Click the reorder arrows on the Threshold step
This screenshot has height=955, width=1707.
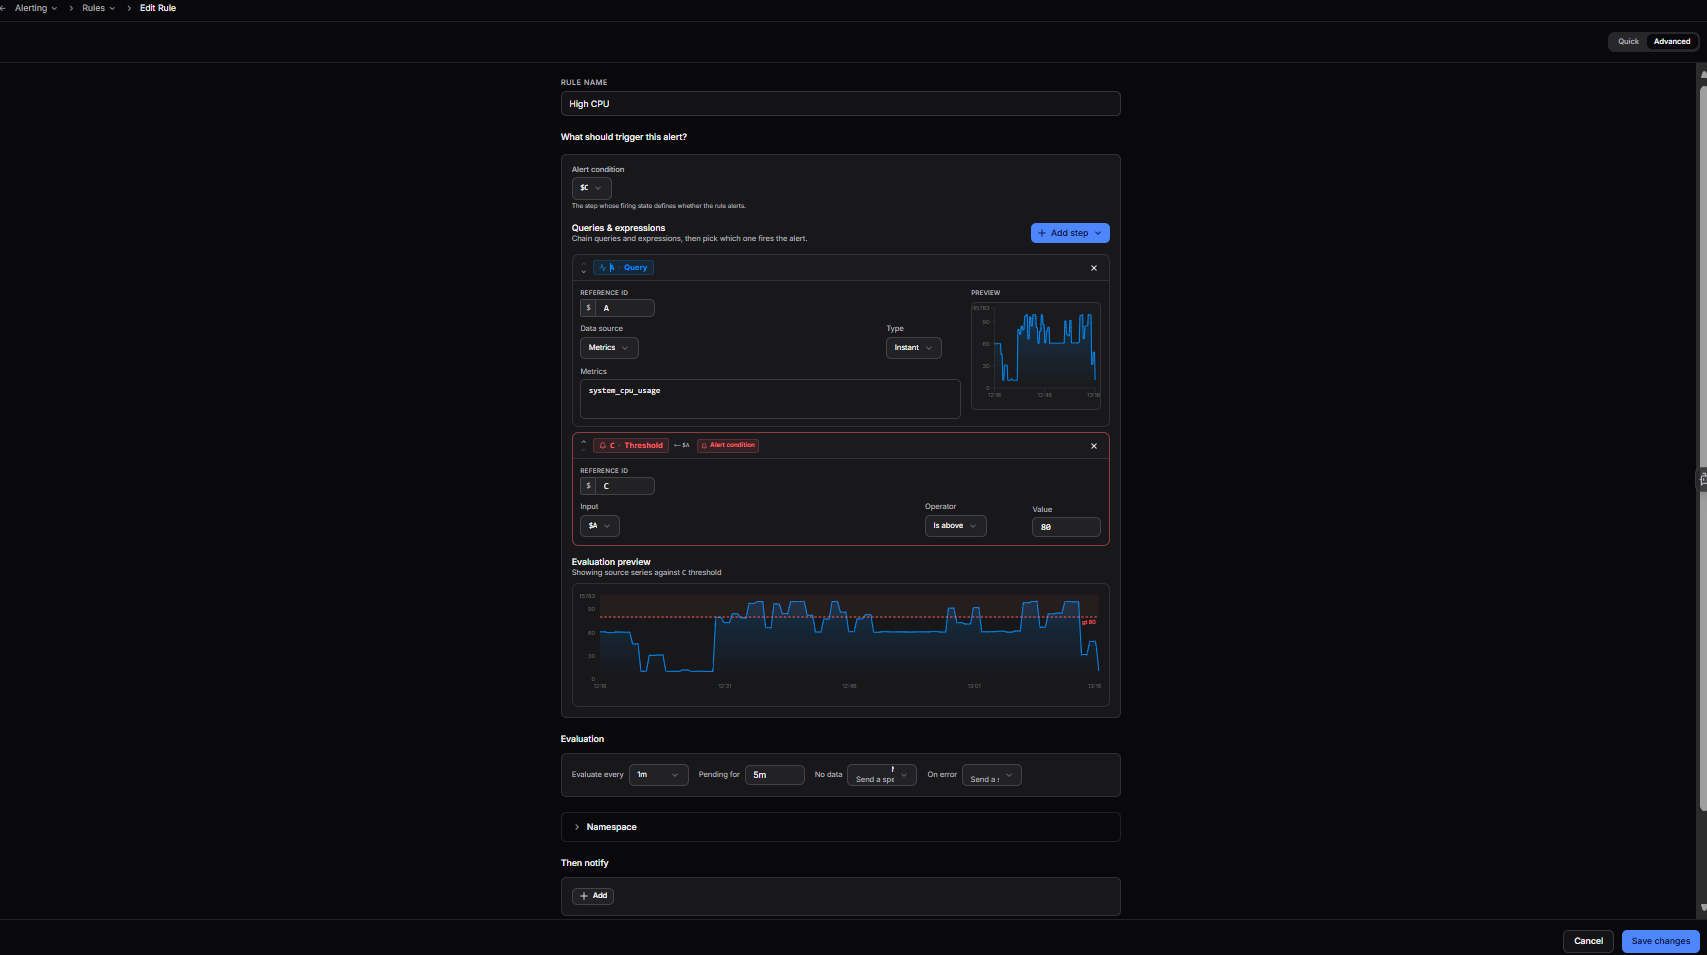[584, 446]
